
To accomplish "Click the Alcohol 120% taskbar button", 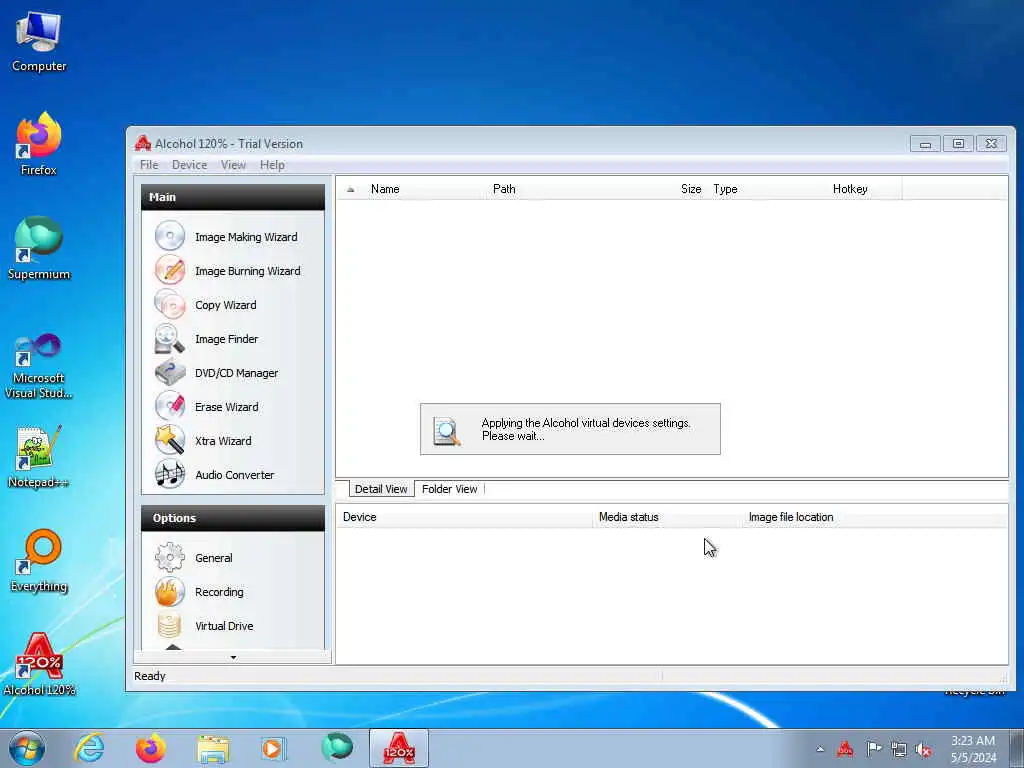I will (399, 748).
